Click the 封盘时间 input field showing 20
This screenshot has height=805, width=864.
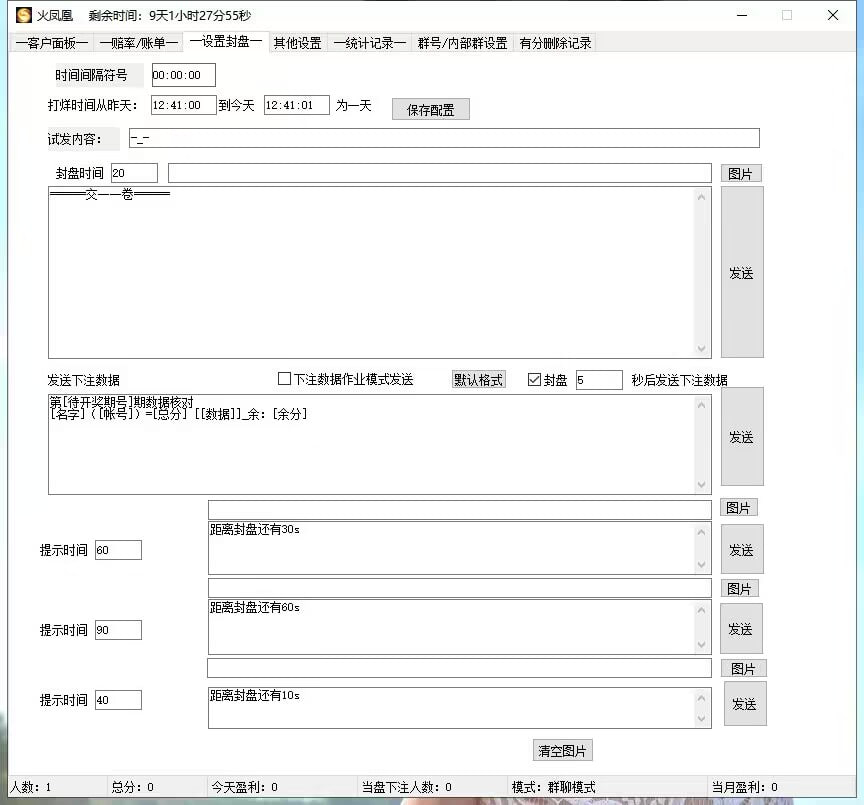(x=134, y=174)
